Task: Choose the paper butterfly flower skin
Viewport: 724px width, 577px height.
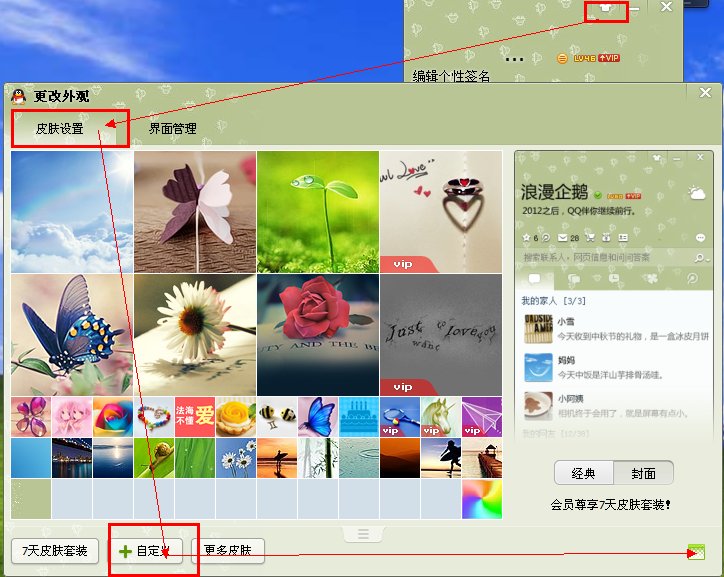Action: click(195, 212)
